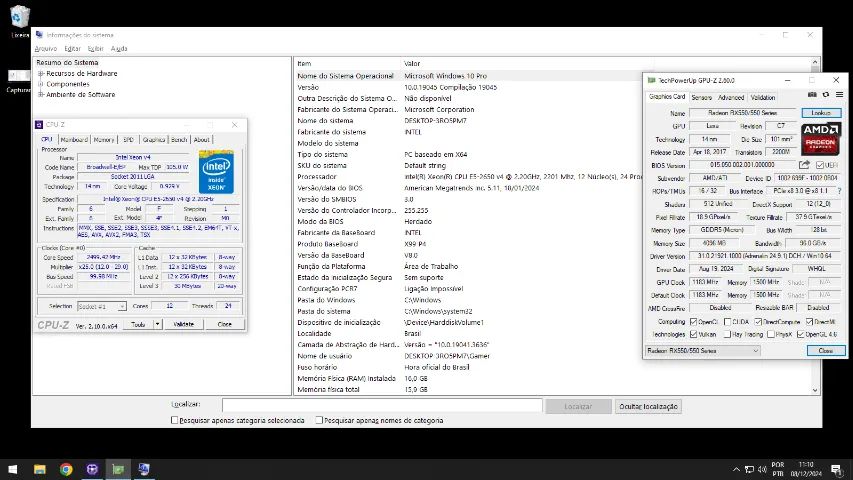Screen dimensions: 853x480
Task: Open GPU-Z hamburger menu icon
Action: pyautogui.click(x=839, y=95)
